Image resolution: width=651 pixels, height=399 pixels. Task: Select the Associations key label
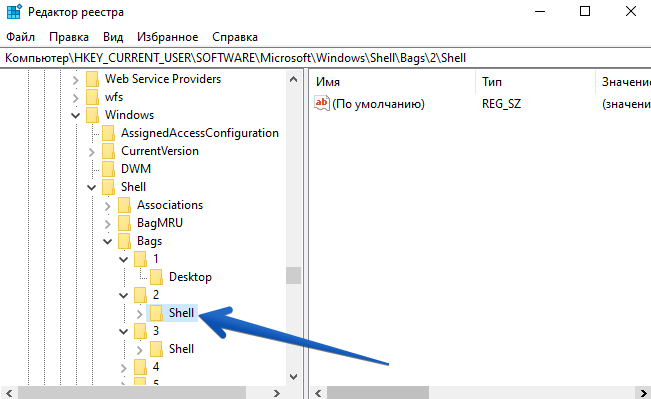click(x=170, y=205)
